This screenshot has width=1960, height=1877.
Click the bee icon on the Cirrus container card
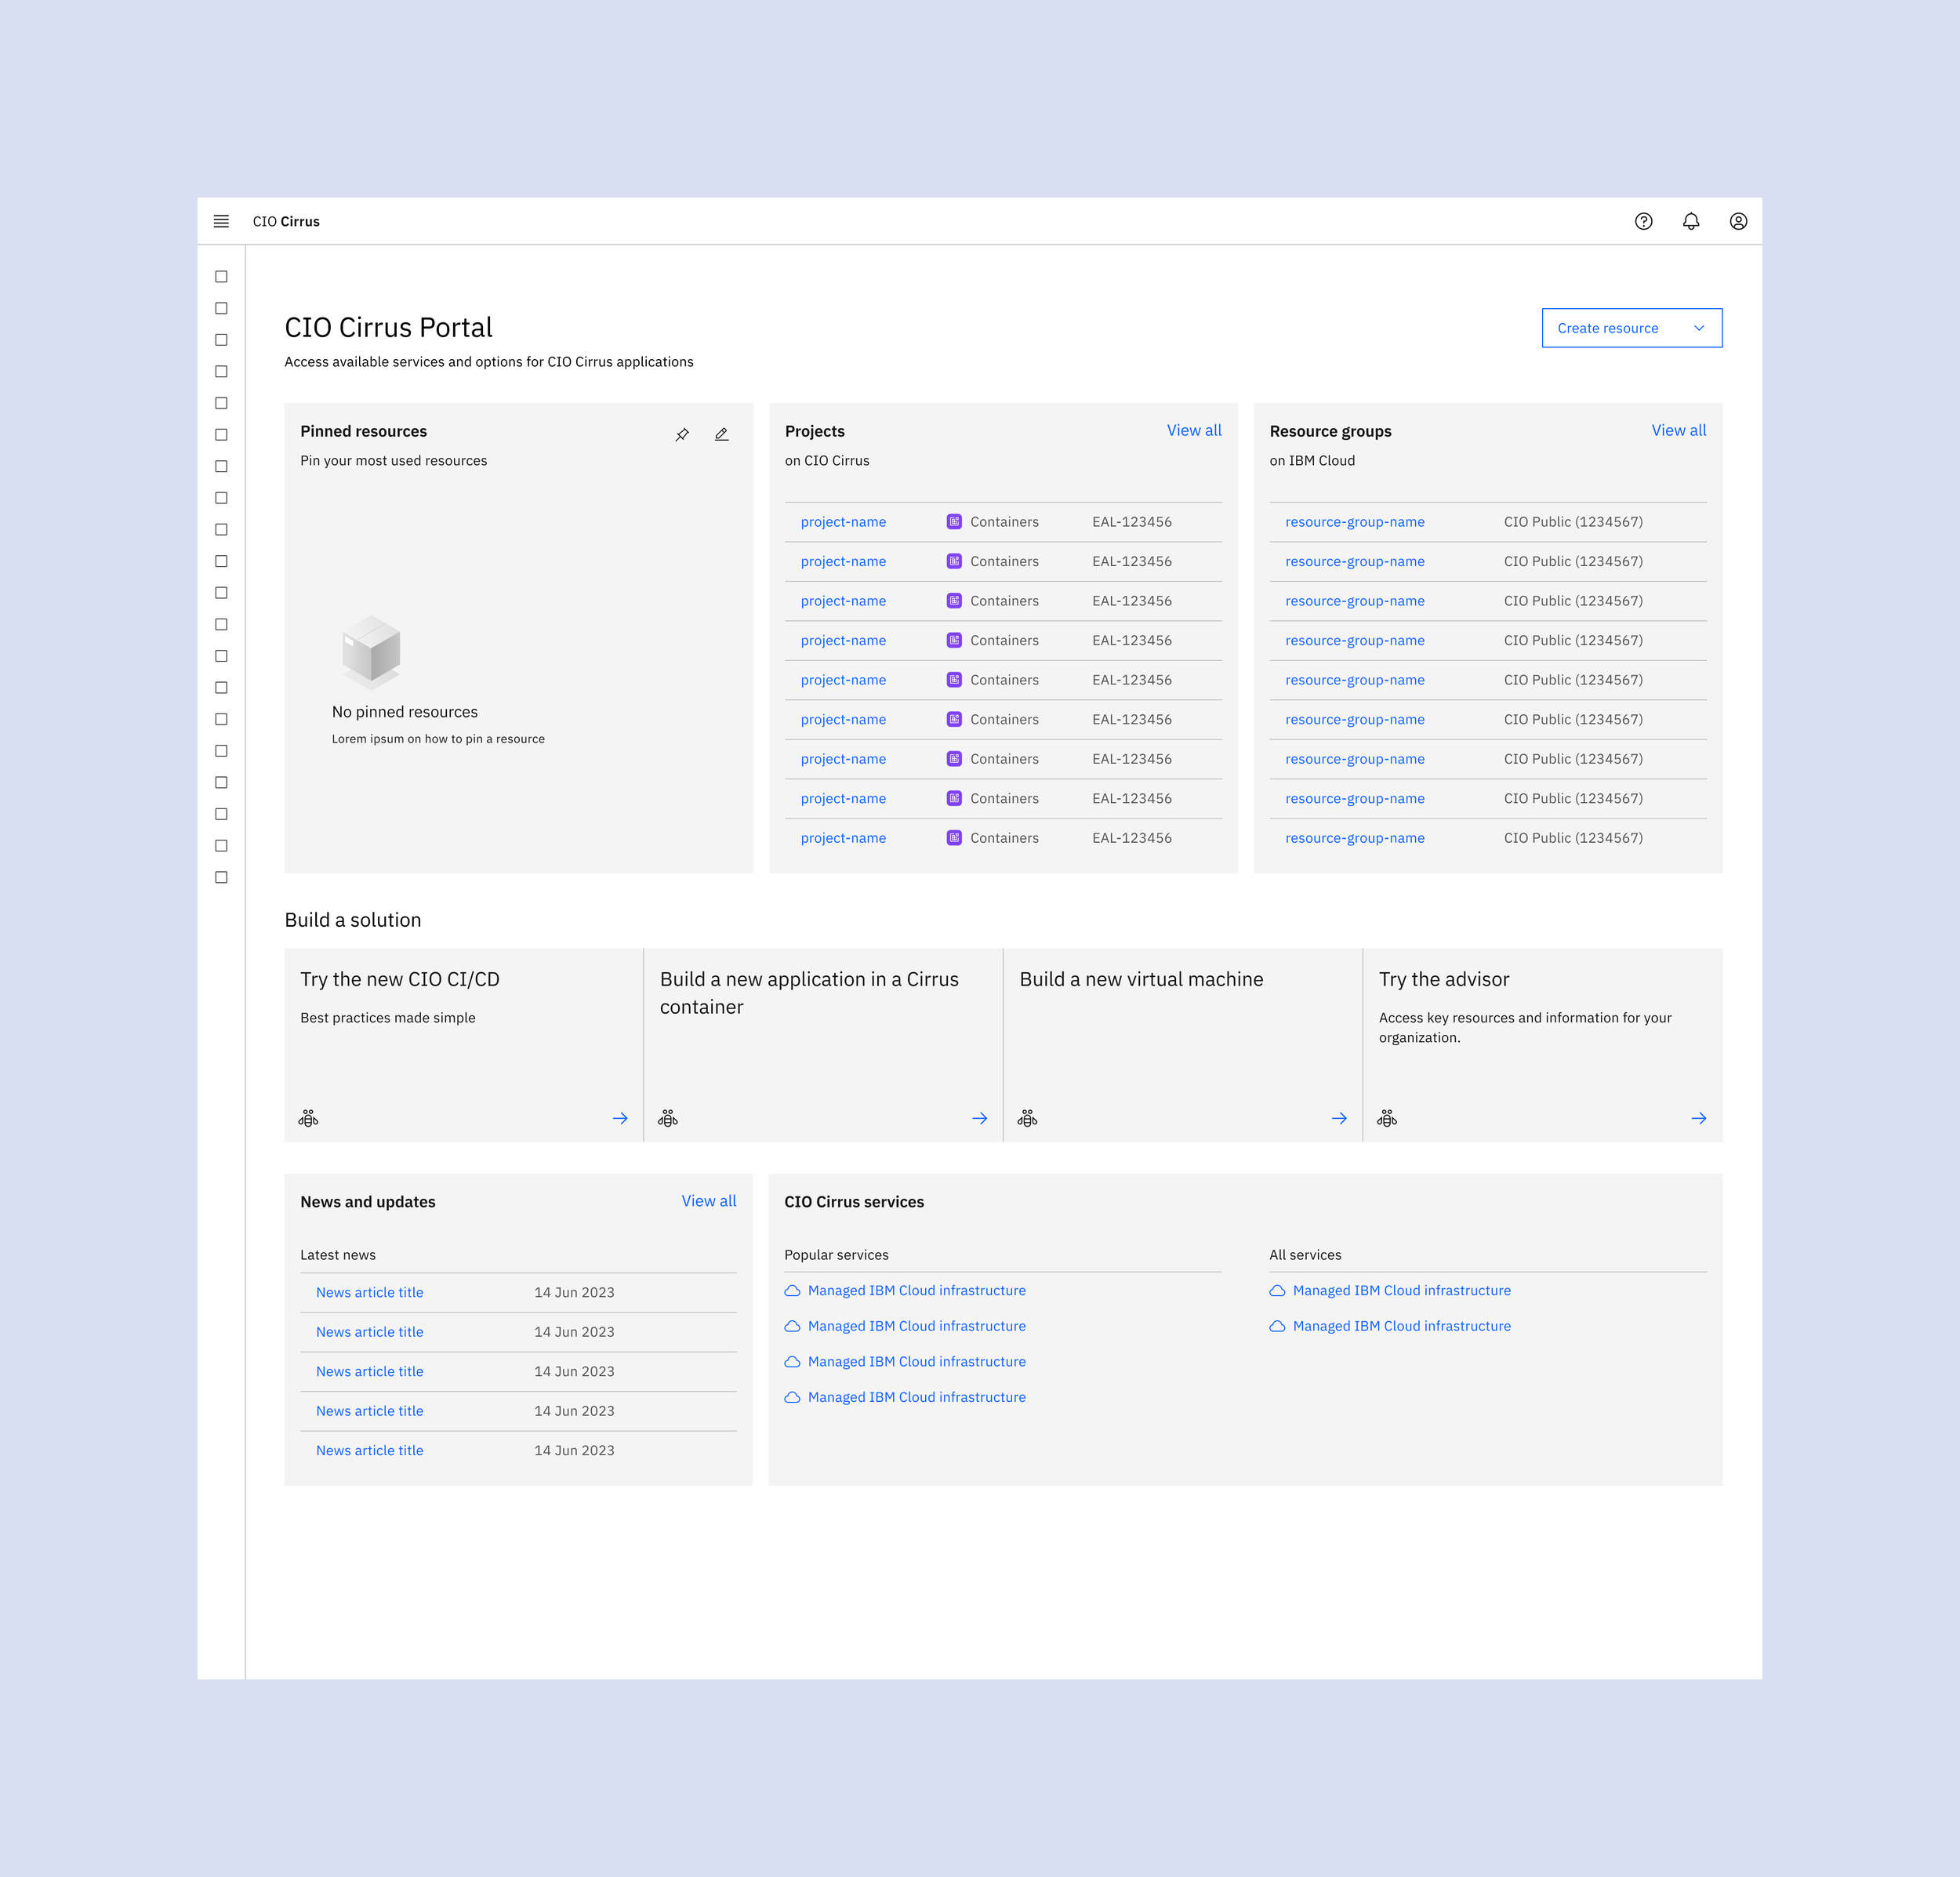(668, 1118)
